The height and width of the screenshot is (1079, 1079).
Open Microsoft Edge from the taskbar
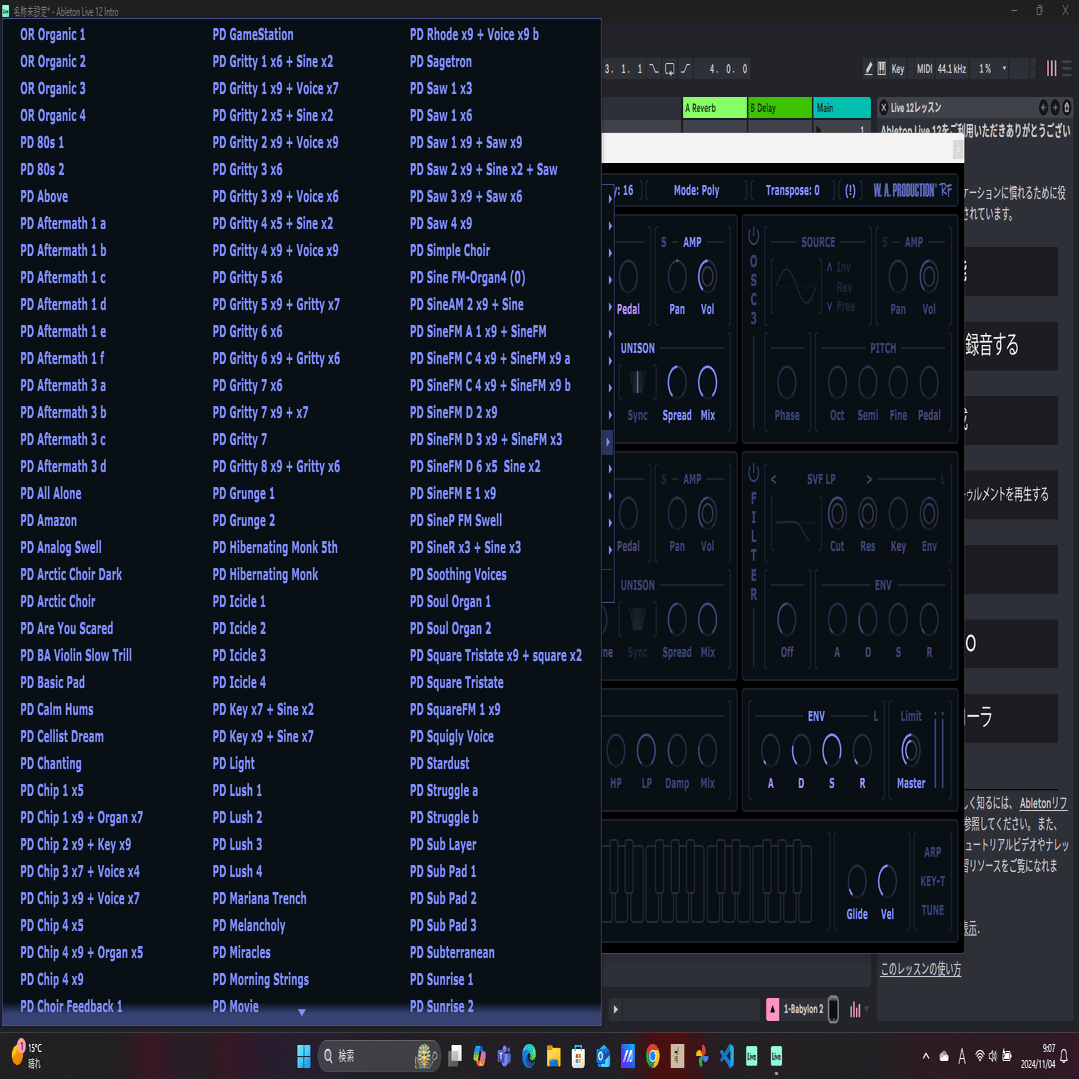click(528, 1056)
